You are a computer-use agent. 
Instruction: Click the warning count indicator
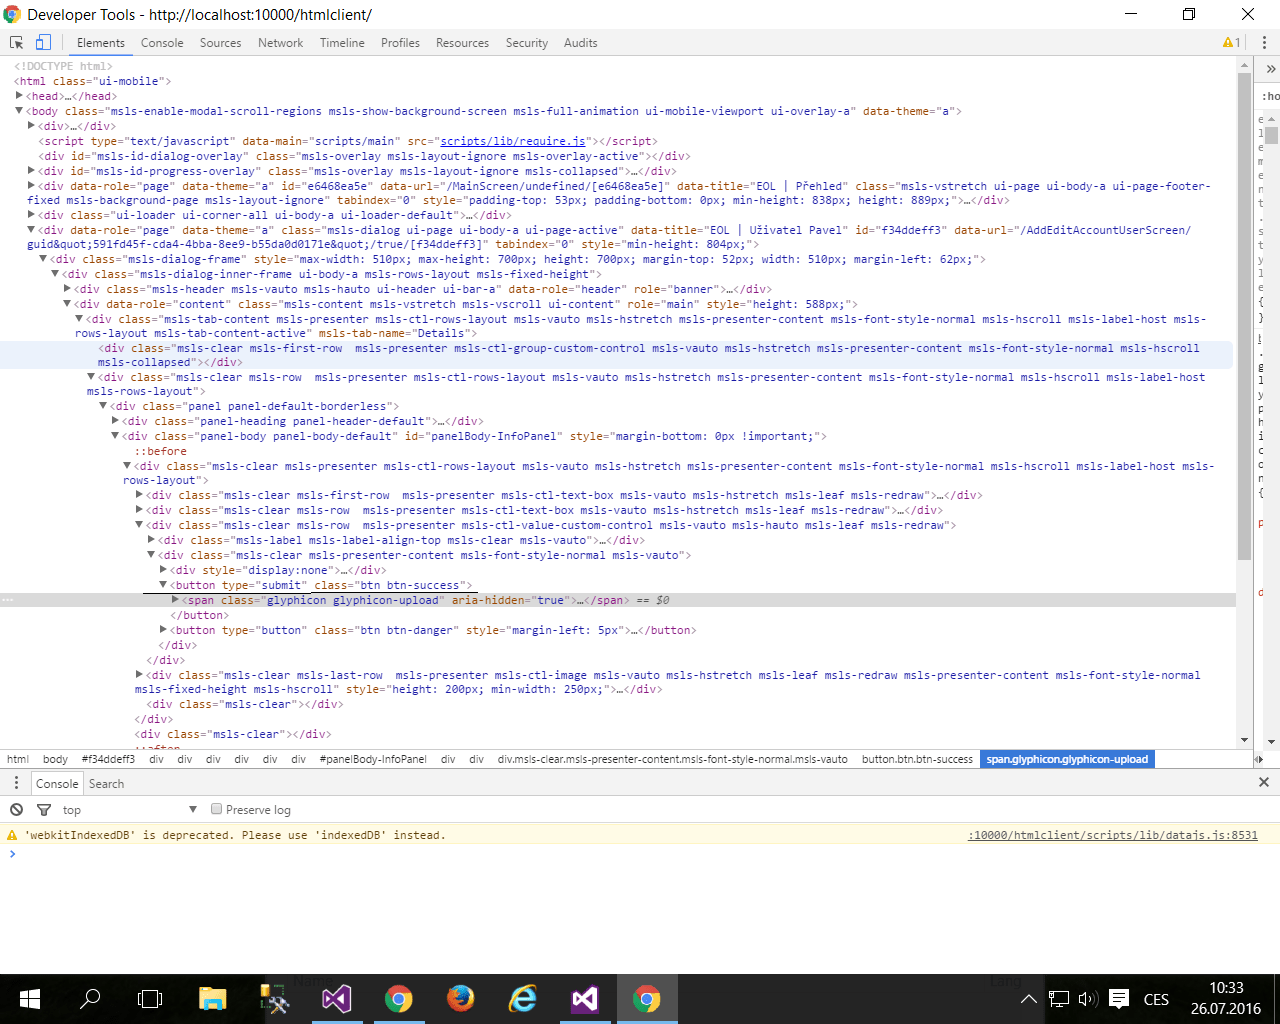[1231, 43]
